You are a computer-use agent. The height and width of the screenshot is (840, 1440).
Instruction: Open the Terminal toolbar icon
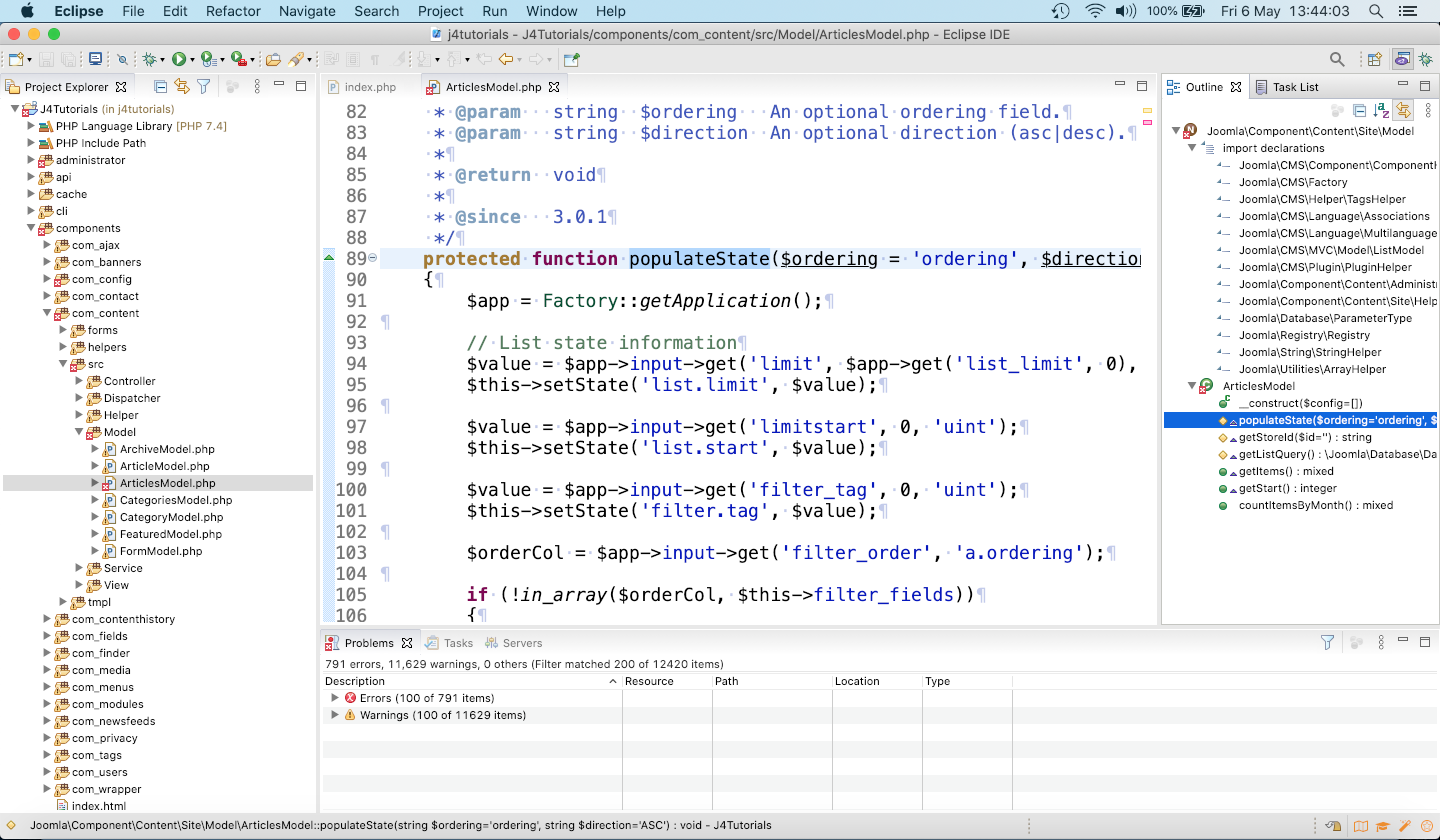pyautogui.click(x=94, y=59)
